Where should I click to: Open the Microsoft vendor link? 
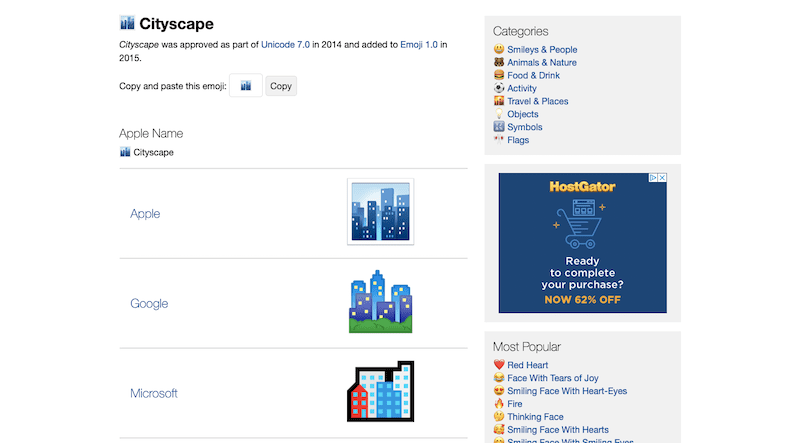[154, 393]
